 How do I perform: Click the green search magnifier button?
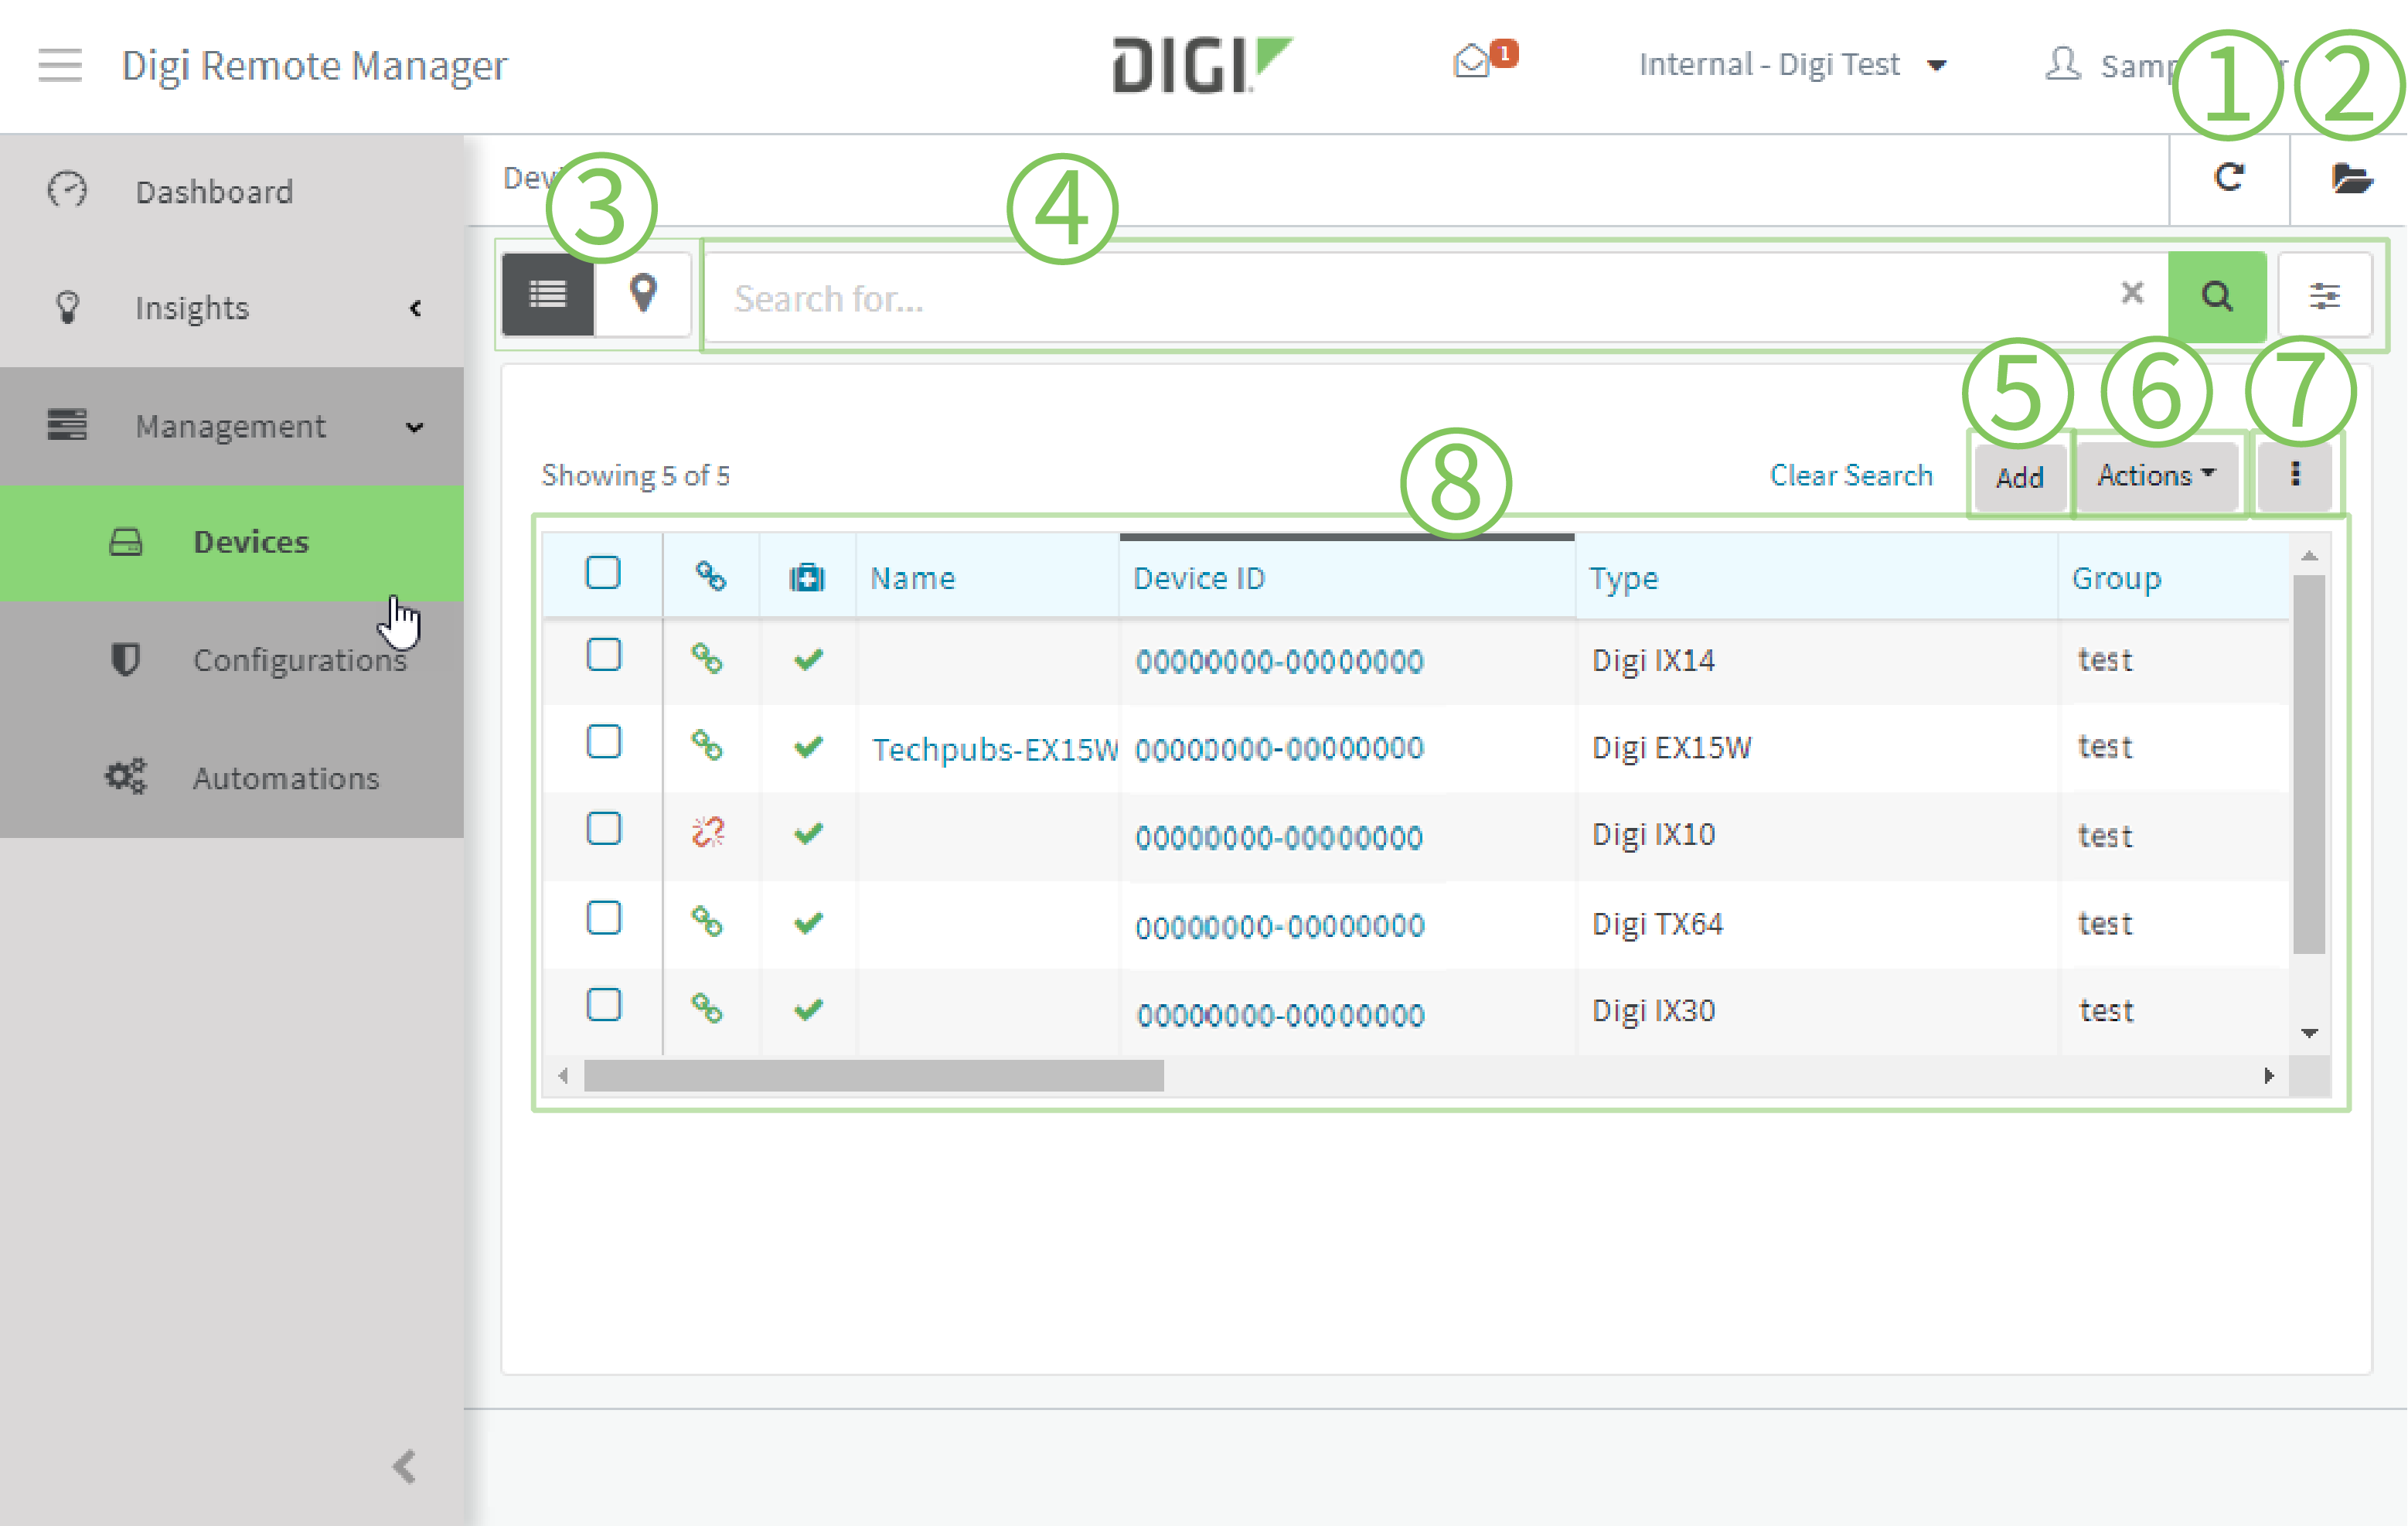2217,296
